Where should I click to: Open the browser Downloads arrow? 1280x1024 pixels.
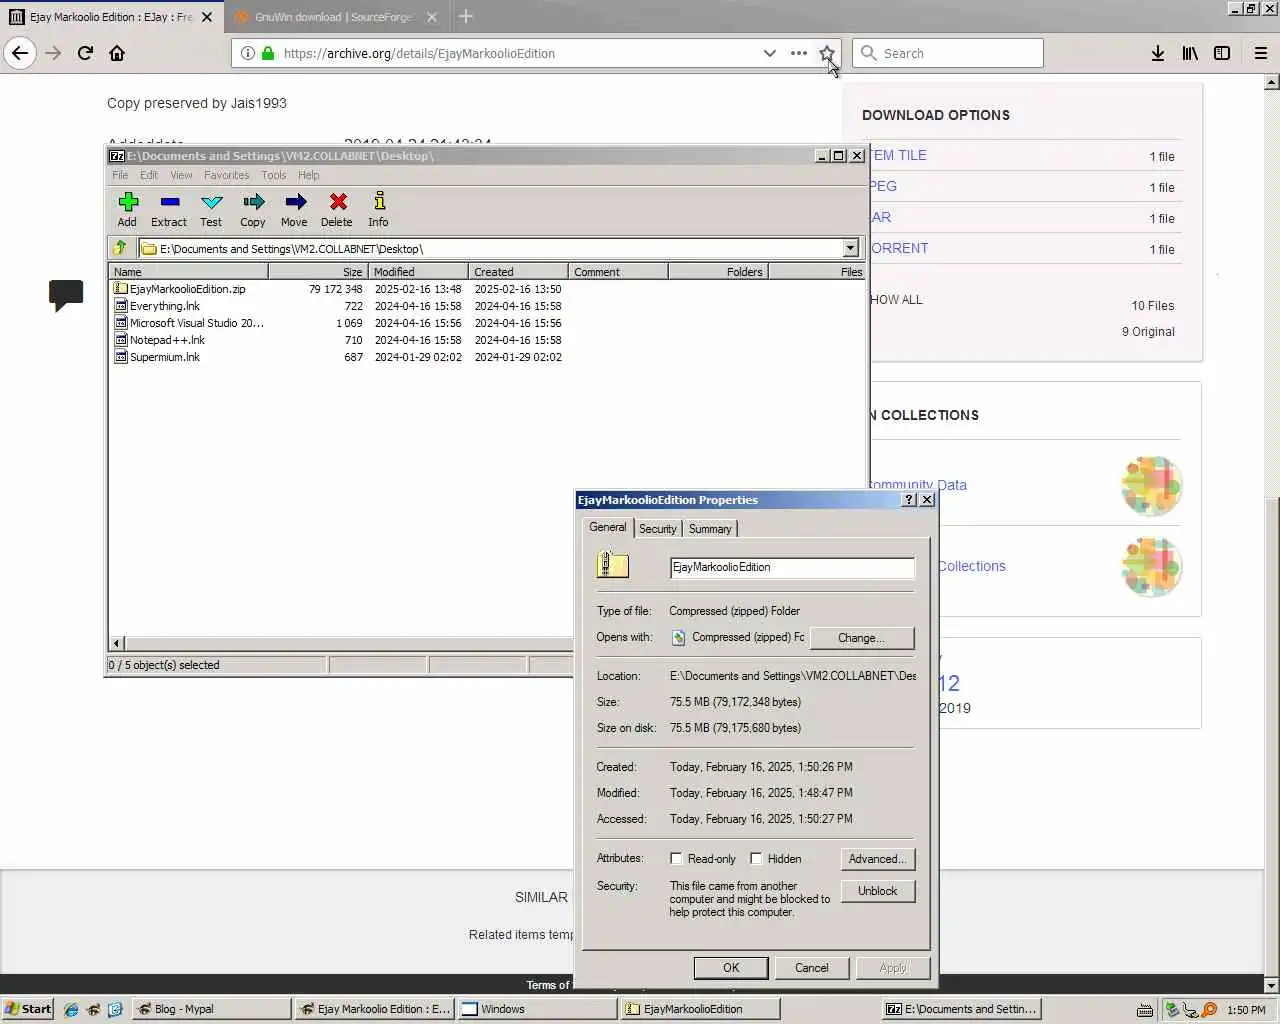click(1157, 53)
